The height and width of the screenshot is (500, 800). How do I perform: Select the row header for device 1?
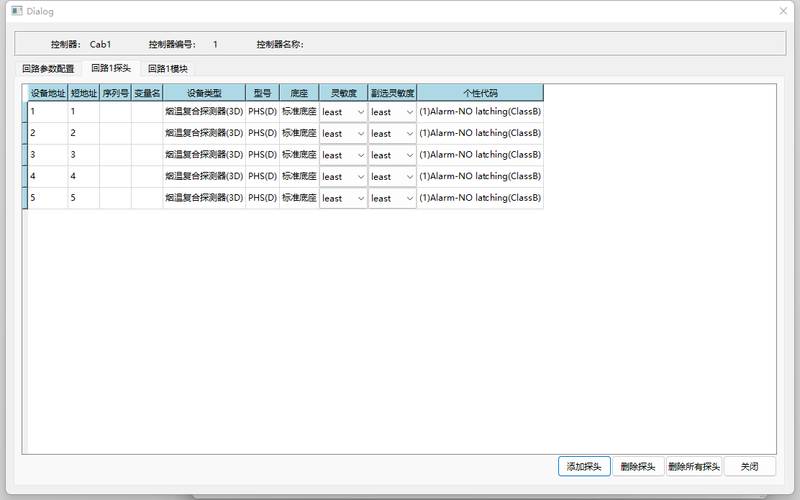pyautogui.click(x=25, y=112)
